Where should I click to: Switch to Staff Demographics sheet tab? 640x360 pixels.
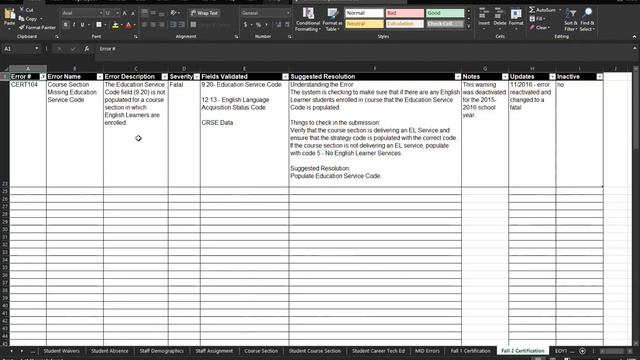161,351
